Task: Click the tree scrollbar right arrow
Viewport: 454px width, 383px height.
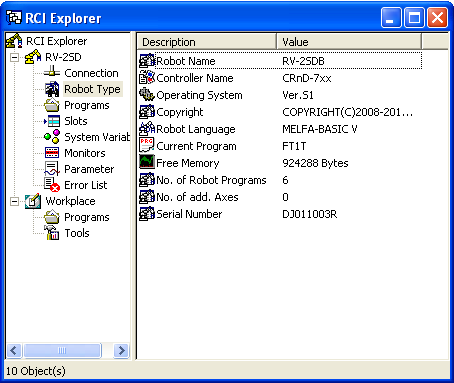Action: coord(121,351)
